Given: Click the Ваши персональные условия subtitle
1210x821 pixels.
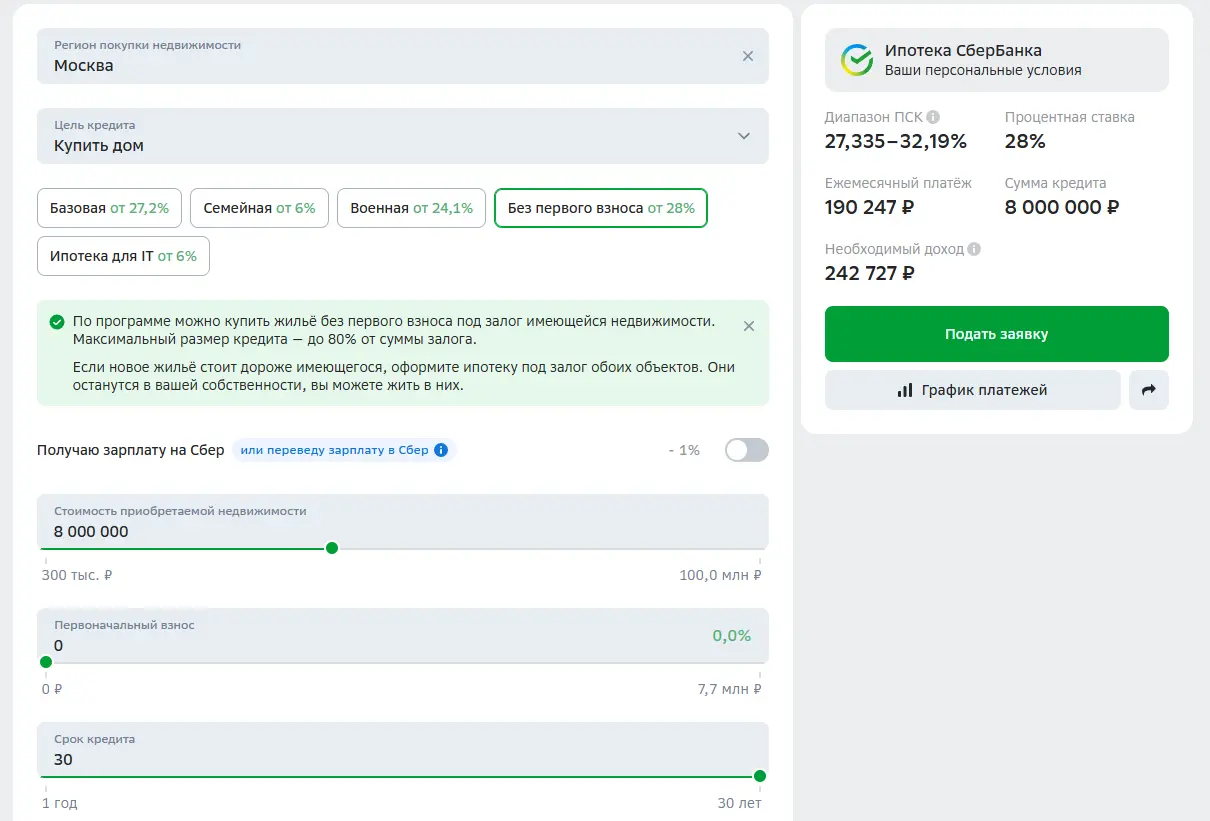Looking at the screenshot, I should pyautogui.click(x=983, y=70).
